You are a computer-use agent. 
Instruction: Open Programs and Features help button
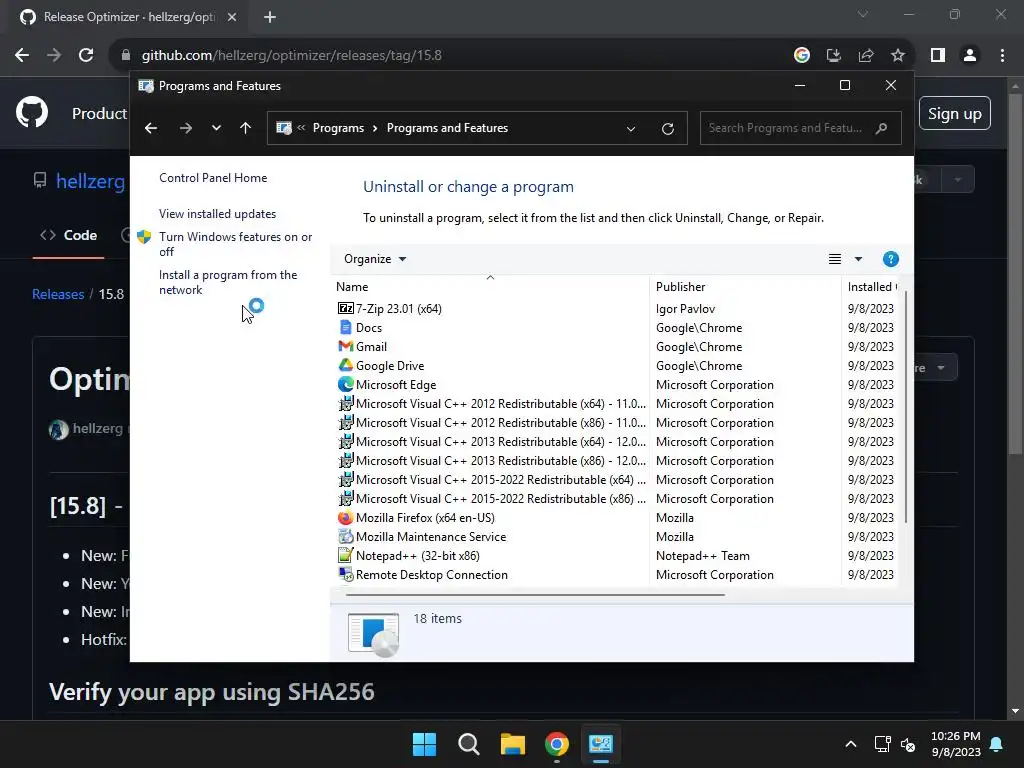[x=890, y=259]
